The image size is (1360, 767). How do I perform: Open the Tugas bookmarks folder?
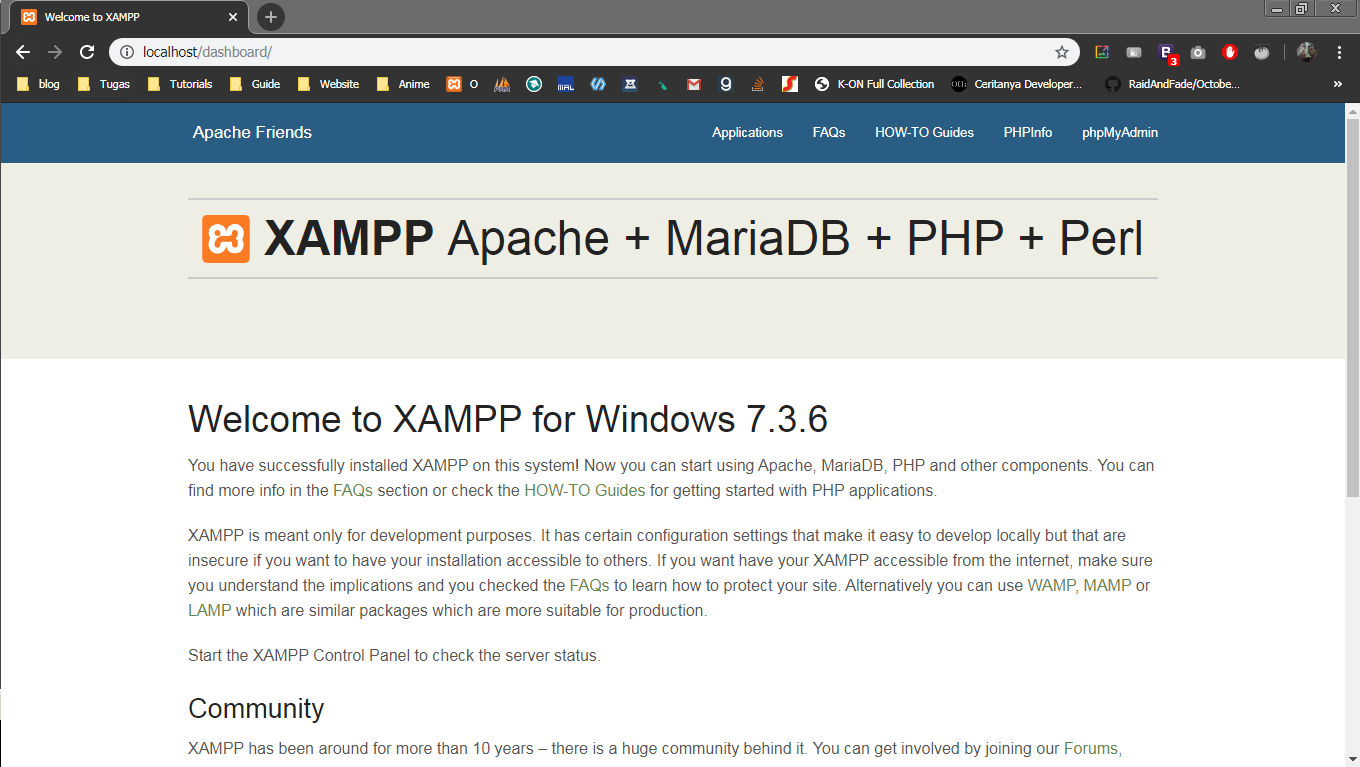pyautogui.click(x=103, y=84)
